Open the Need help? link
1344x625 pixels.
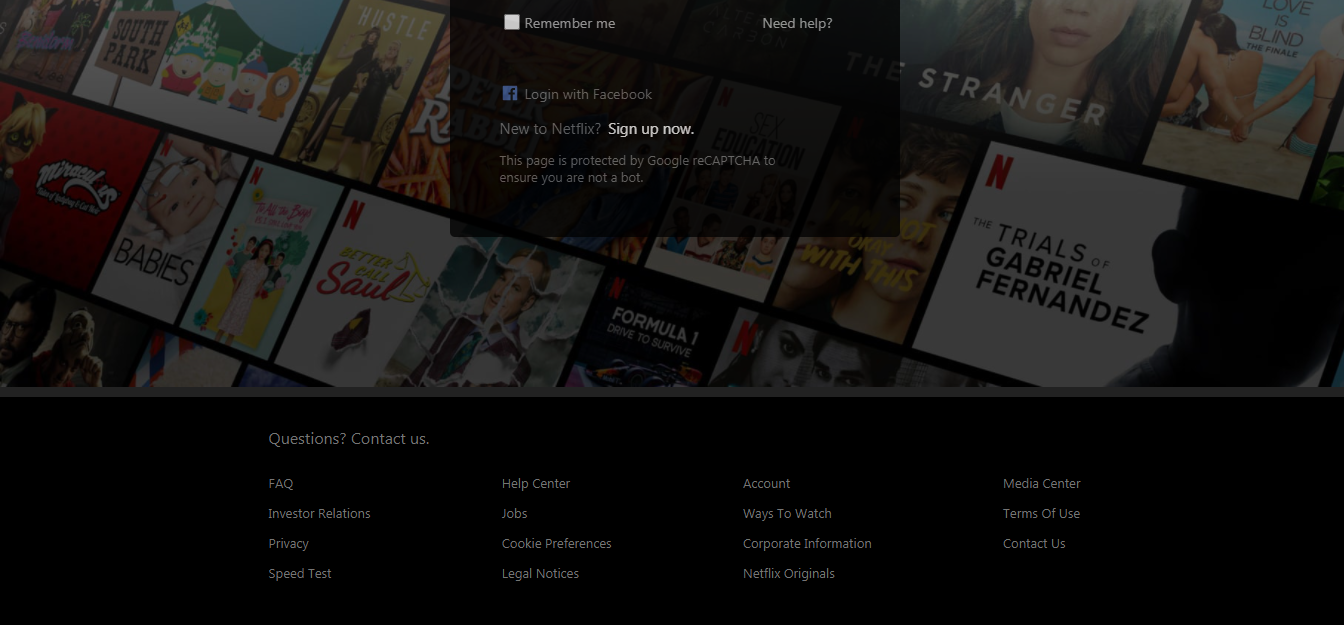coord(797,23)
